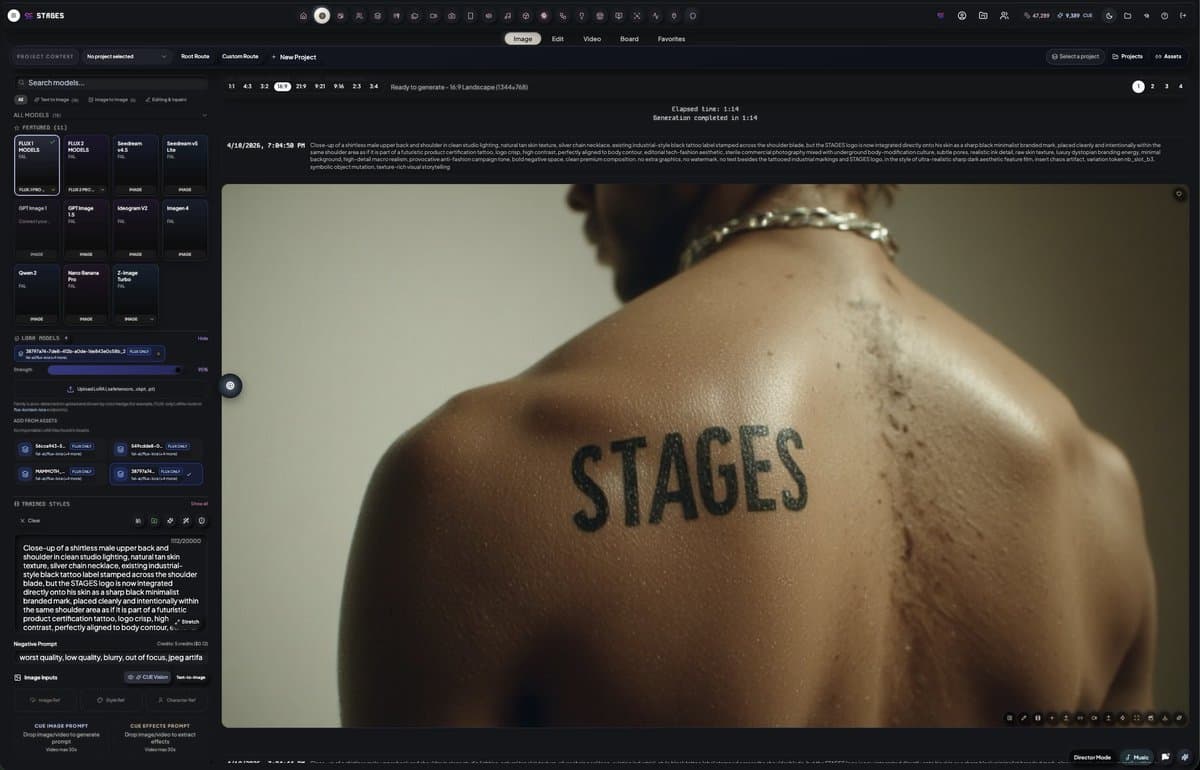Favorite the generated image with heart icon
The height and width of the screenshot is (770, 1200).
[x=1180, y=194]
